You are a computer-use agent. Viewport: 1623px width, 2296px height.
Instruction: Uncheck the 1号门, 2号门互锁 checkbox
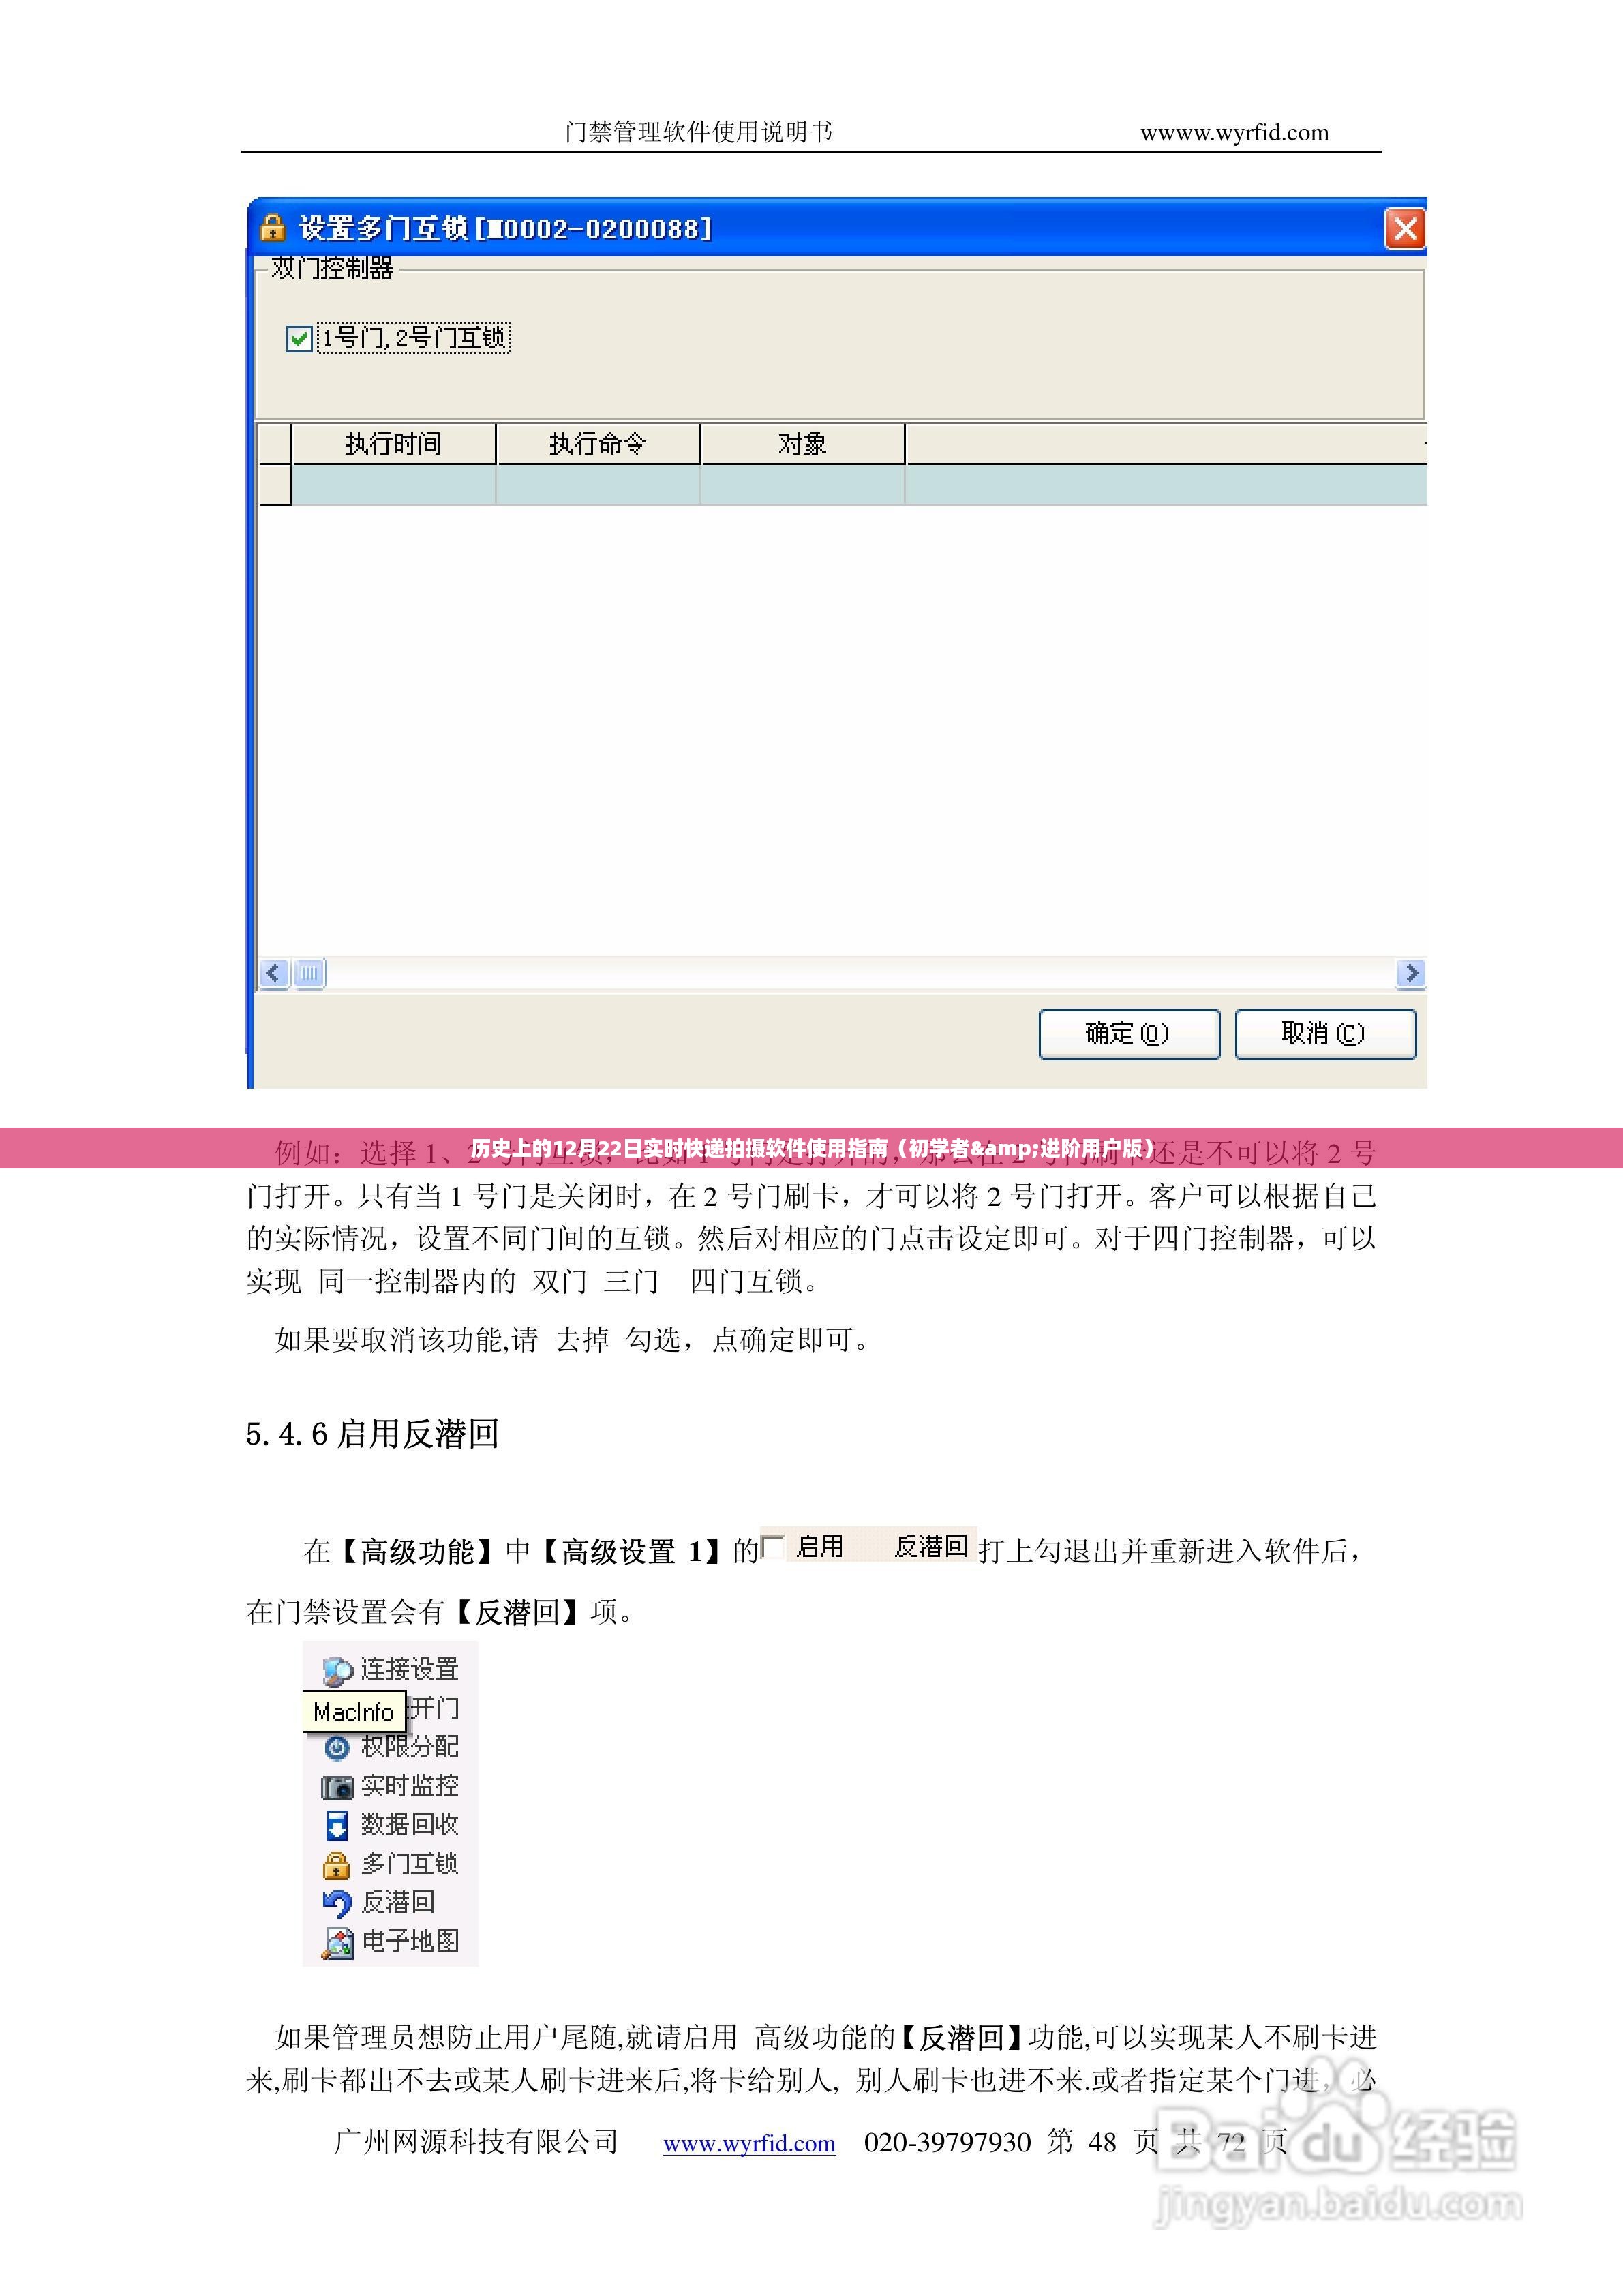click(x=299, y=338)
